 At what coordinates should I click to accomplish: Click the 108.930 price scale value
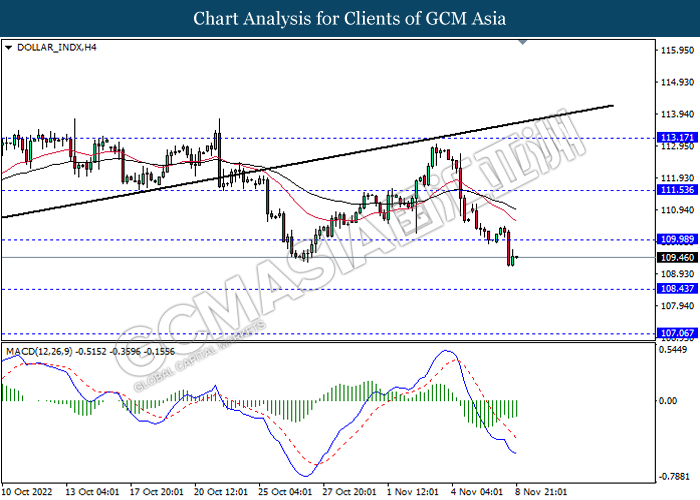tap(677, 274)
